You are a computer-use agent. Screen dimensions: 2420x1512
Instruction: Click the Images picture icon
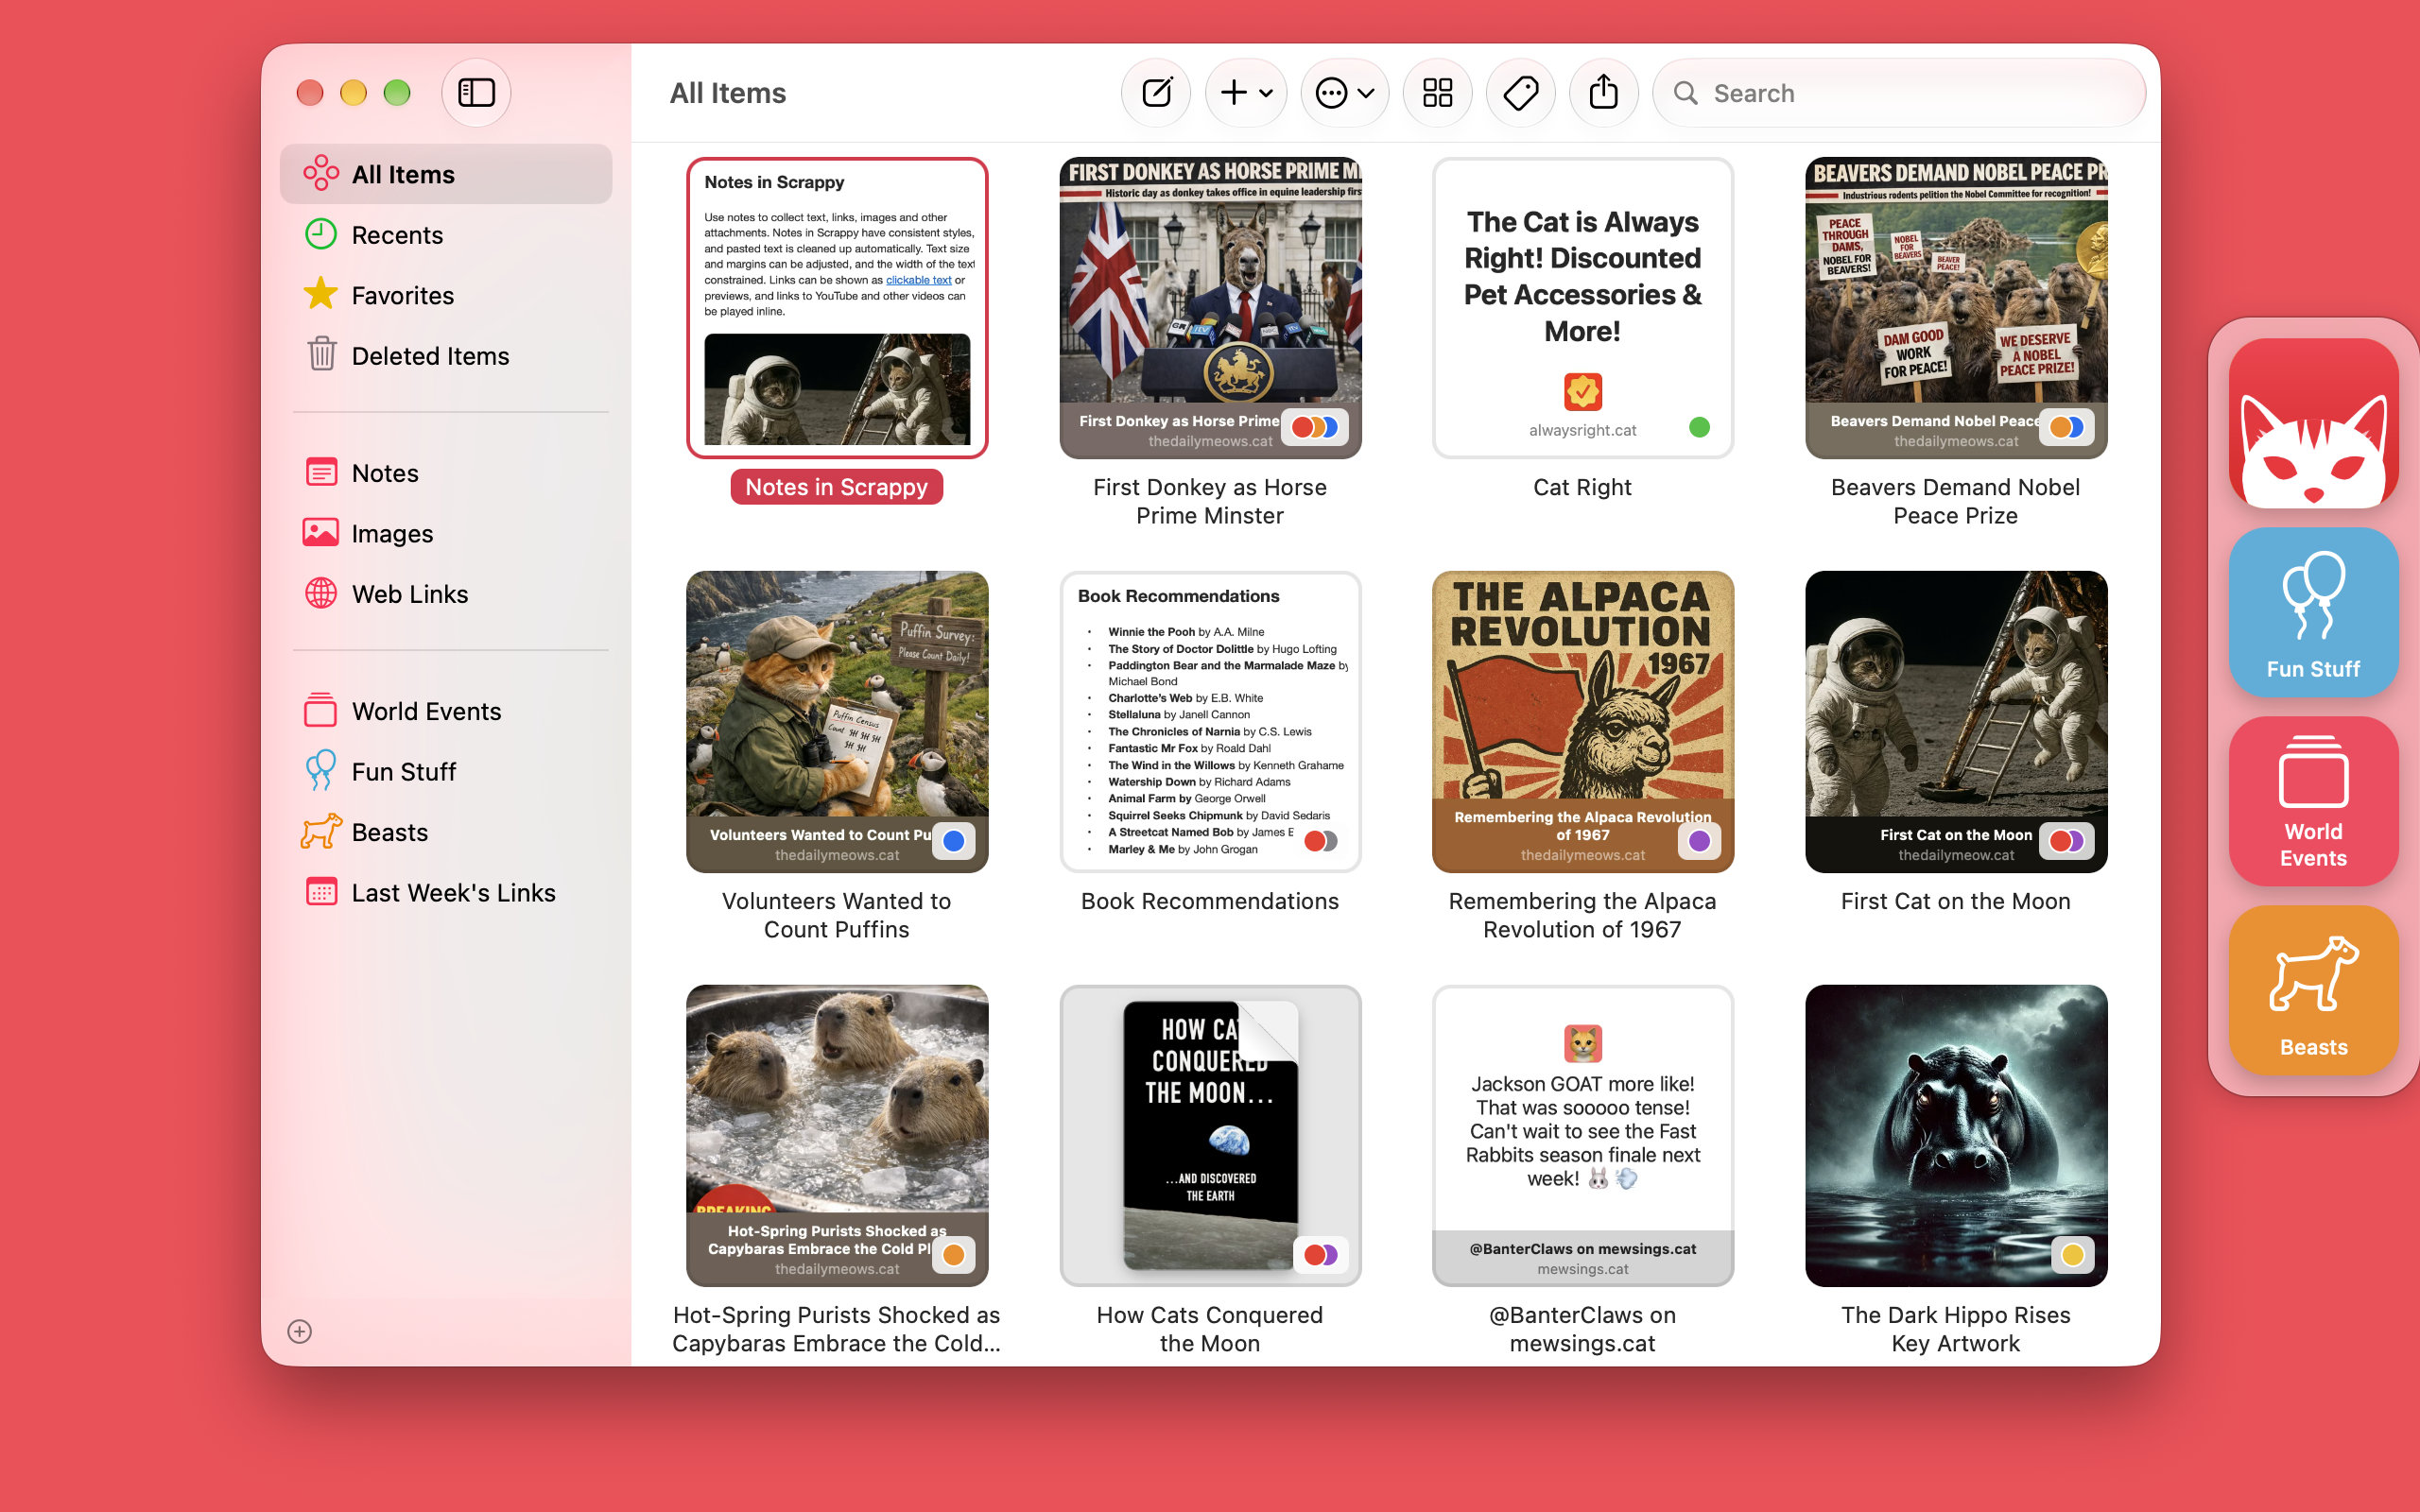(321, 532)
